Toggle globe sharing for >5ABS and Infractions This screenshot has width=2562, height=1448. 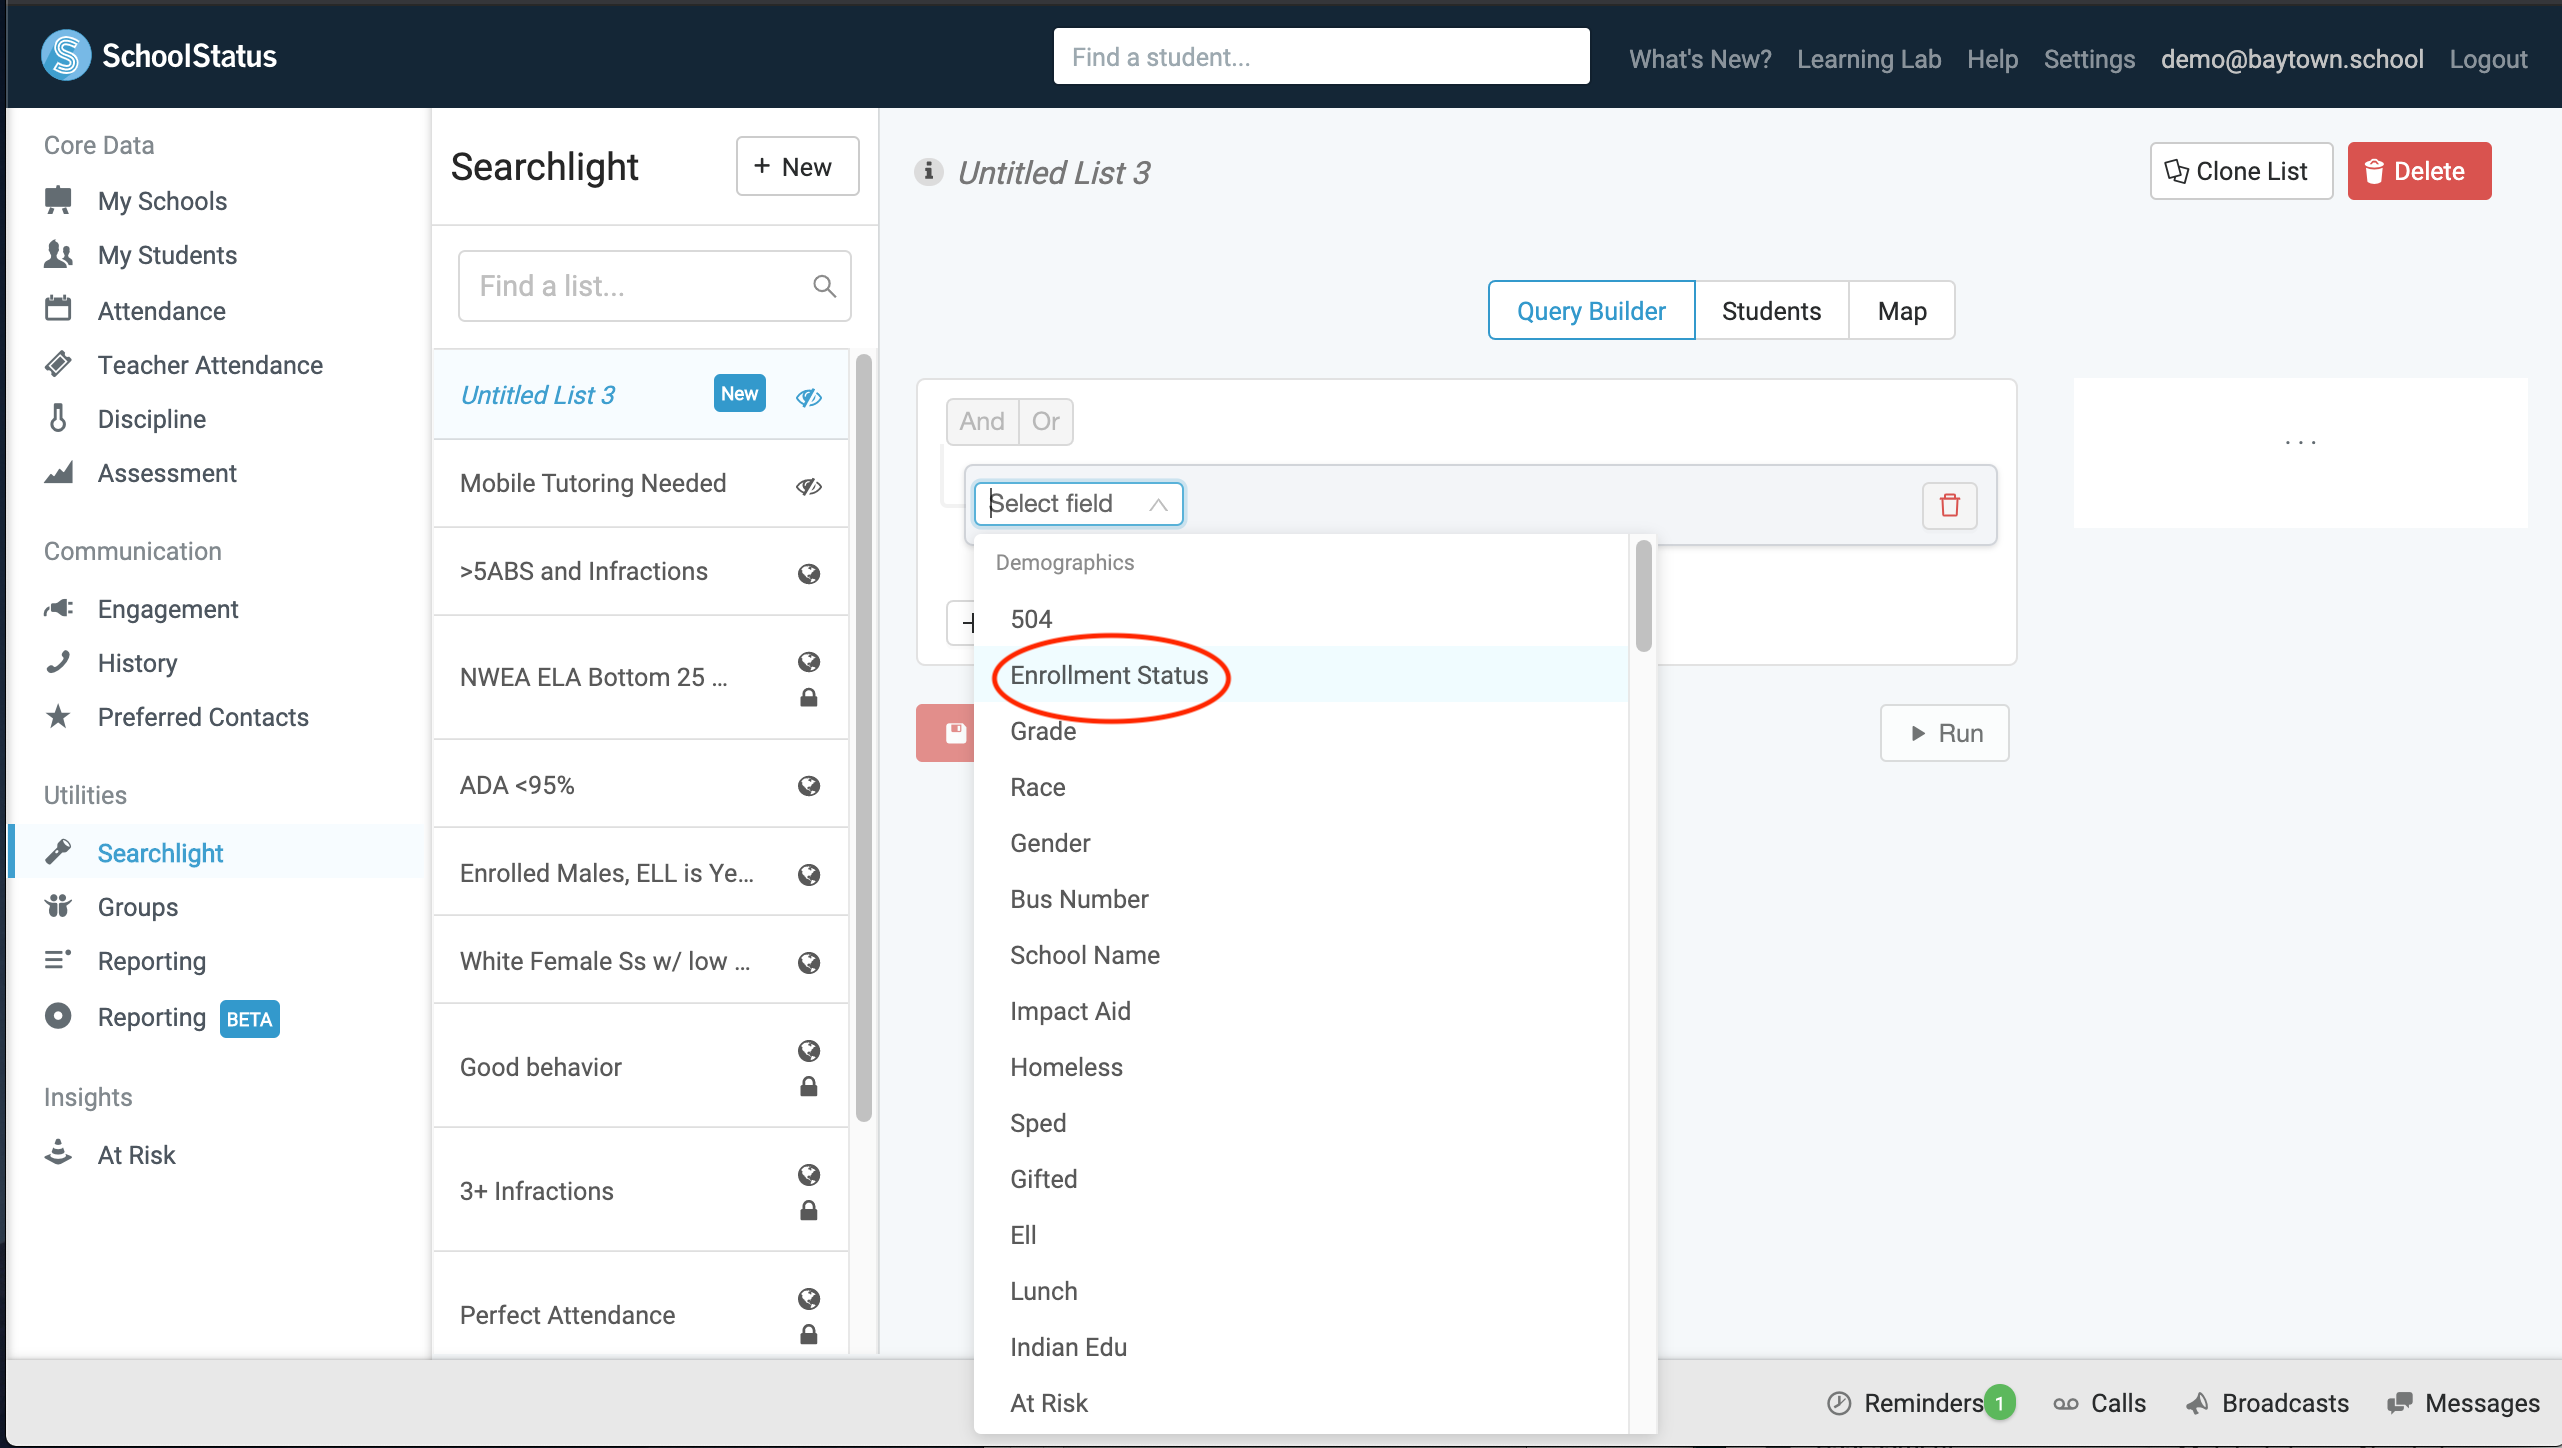click(809, 574)
